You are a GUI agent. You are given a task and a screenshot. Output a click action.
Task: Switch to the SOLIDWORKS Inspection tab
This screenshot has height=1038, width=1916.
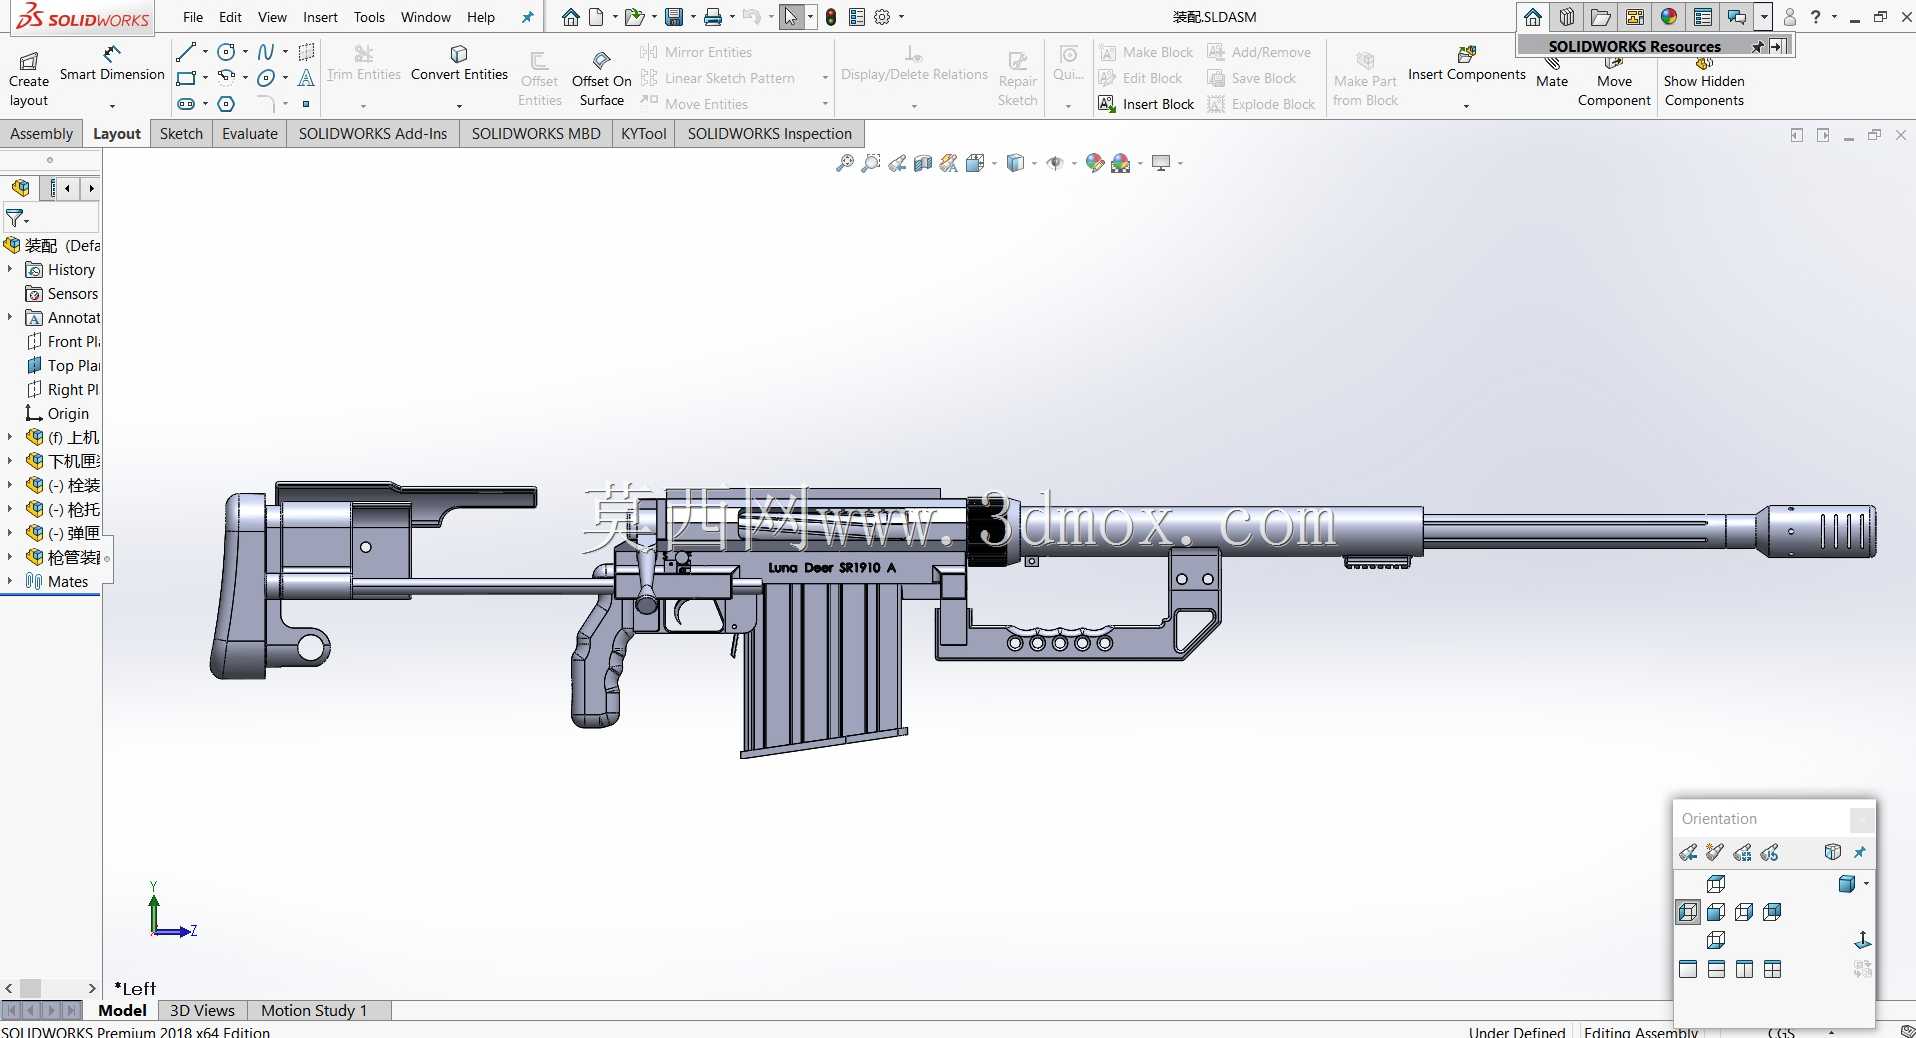tap(770, 133)
